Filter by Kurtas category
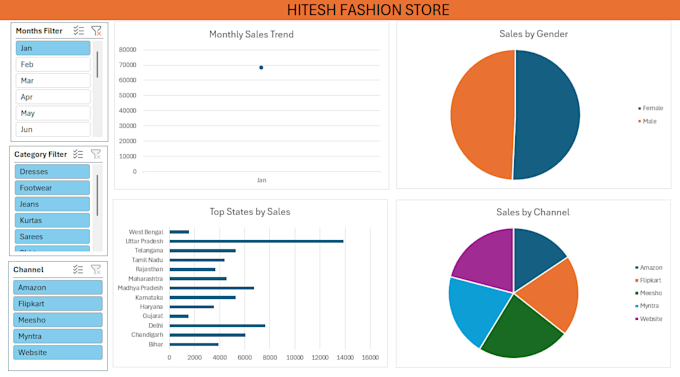 point(52,220)
